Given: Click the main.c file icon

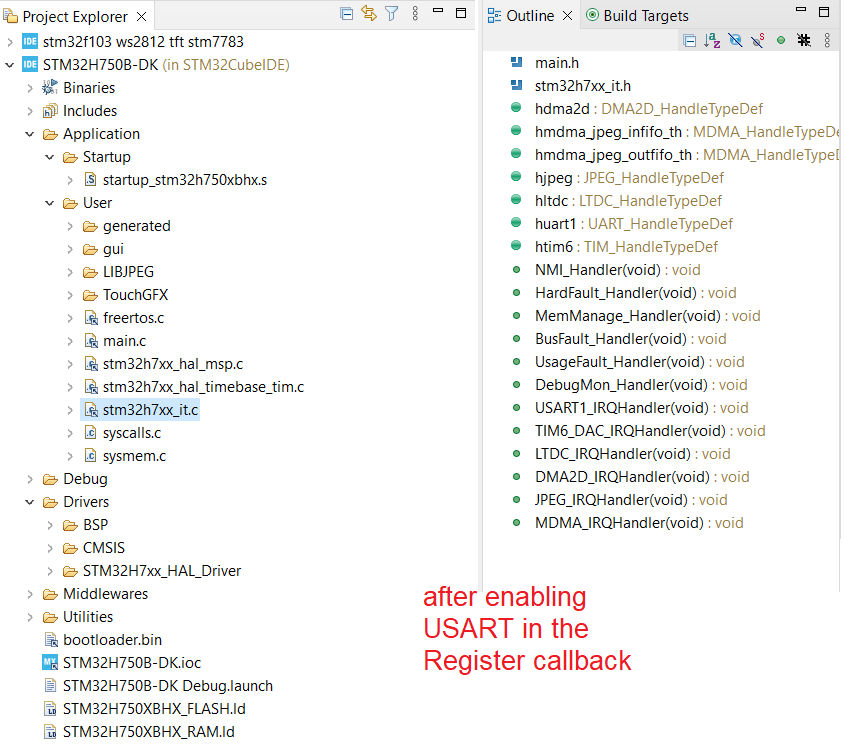Looking at the screenshot, I should point(91,341).
